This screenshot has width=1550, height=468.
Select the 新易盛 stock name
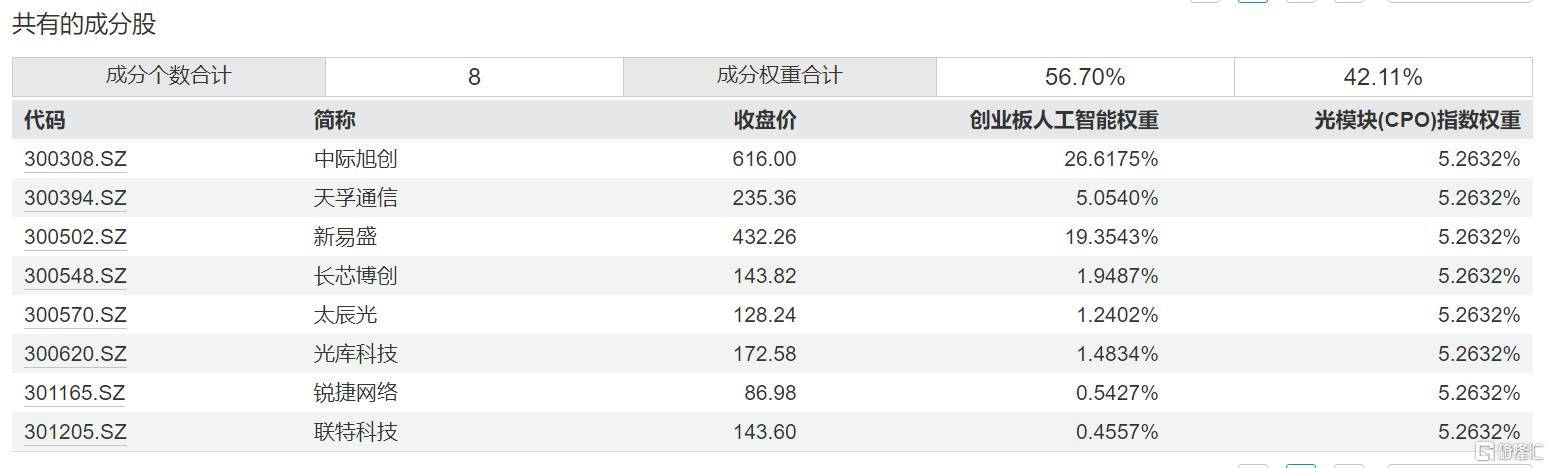[x=345, y=237]
